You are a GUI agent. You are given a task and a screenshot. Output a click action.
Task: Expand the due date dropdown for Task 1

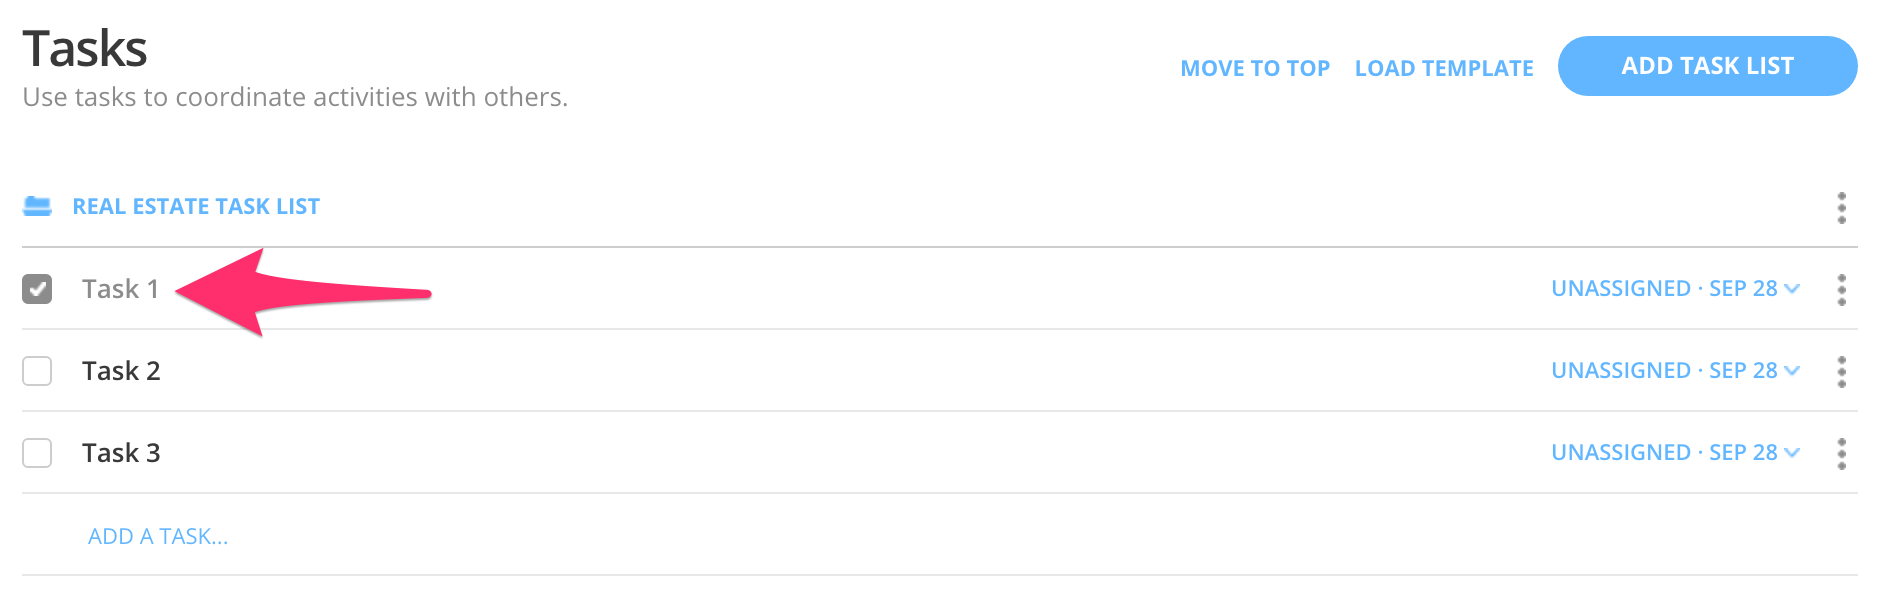point(1791,289)
